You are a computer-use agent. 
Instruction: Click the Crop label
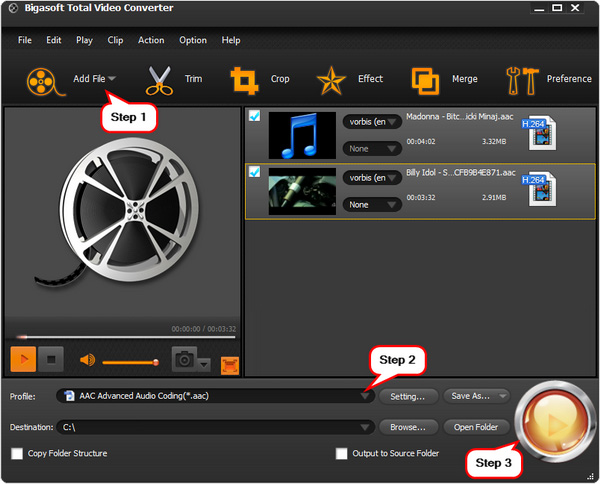pos(280,79)
